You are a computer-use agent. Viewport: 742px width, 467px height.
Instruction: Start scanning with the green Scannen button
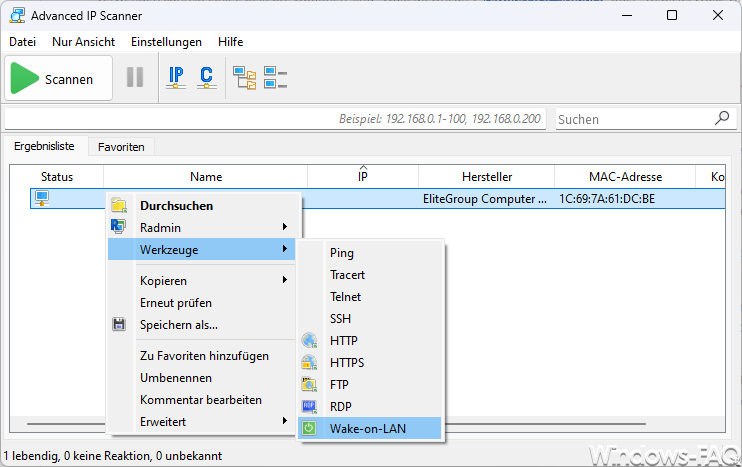58,78
